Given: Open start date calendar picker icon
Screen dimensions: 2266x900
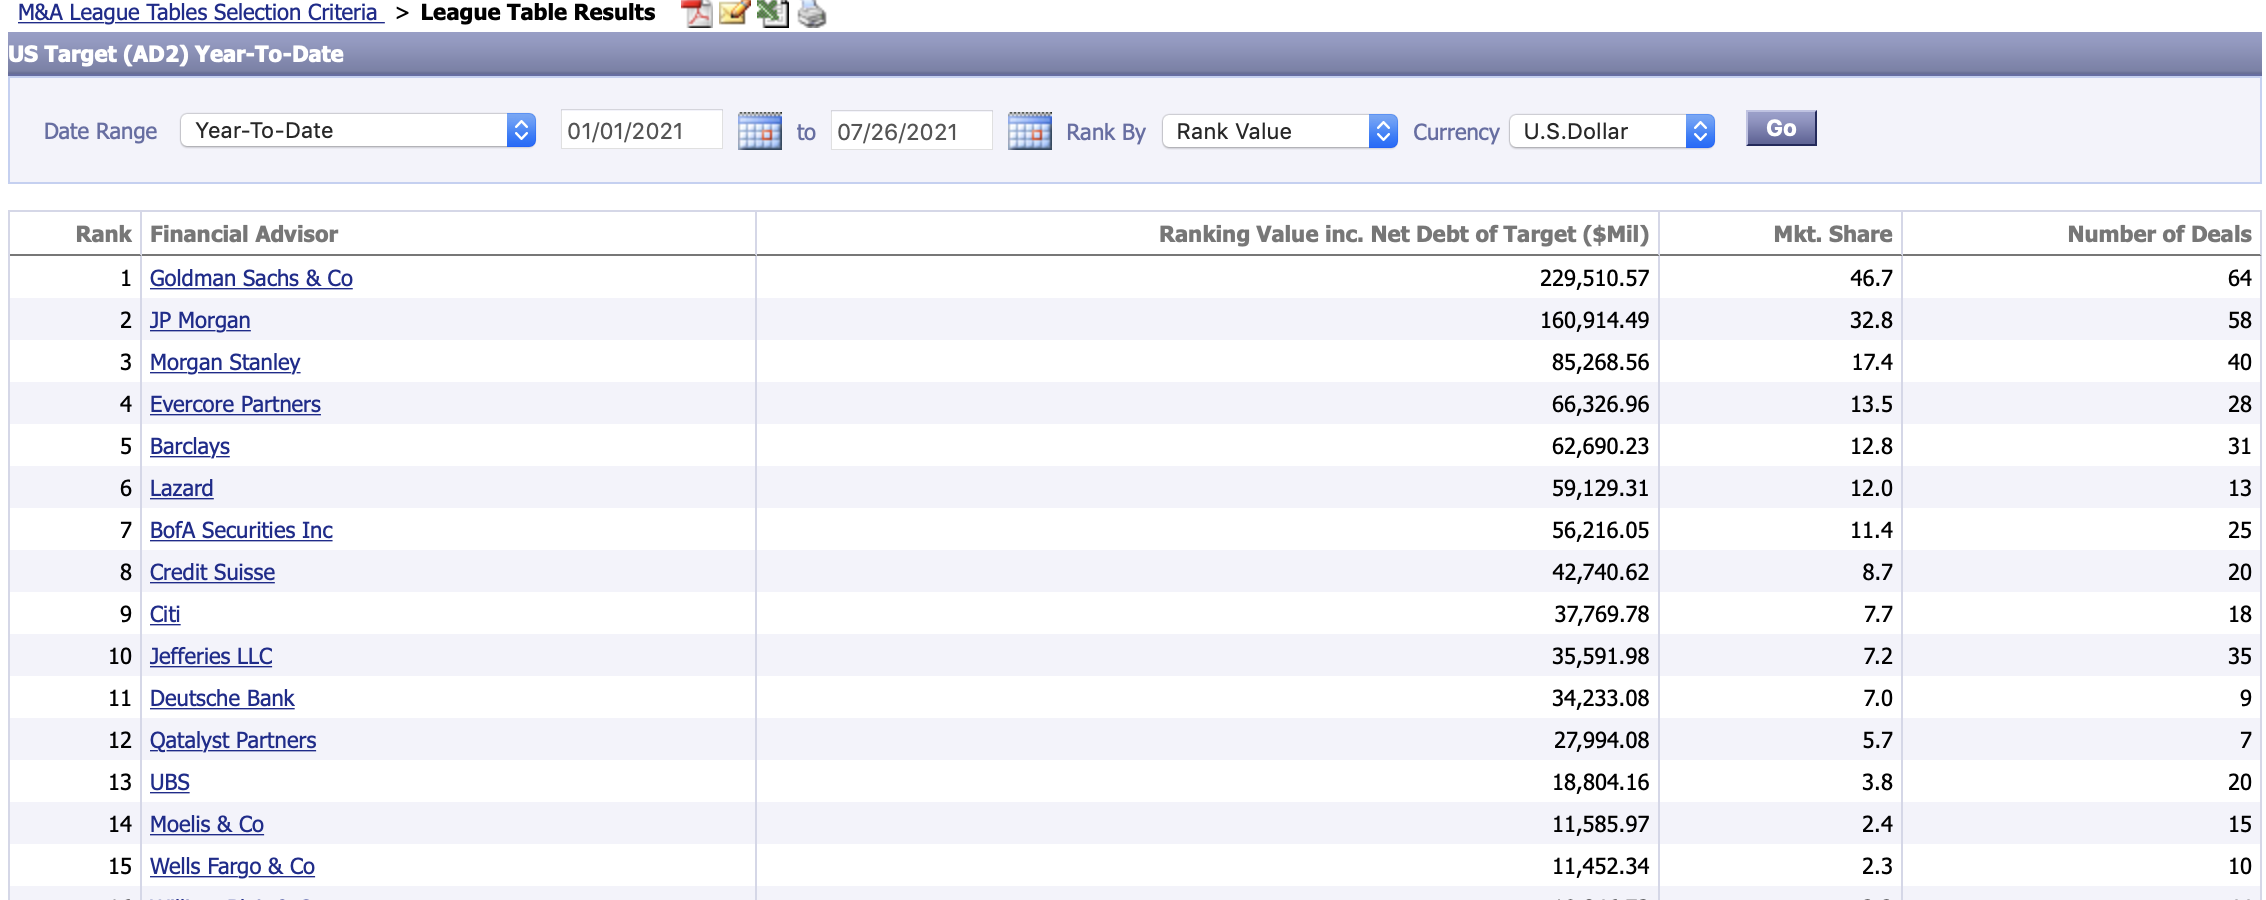Looking at the screenshot, I should (760, 131).
